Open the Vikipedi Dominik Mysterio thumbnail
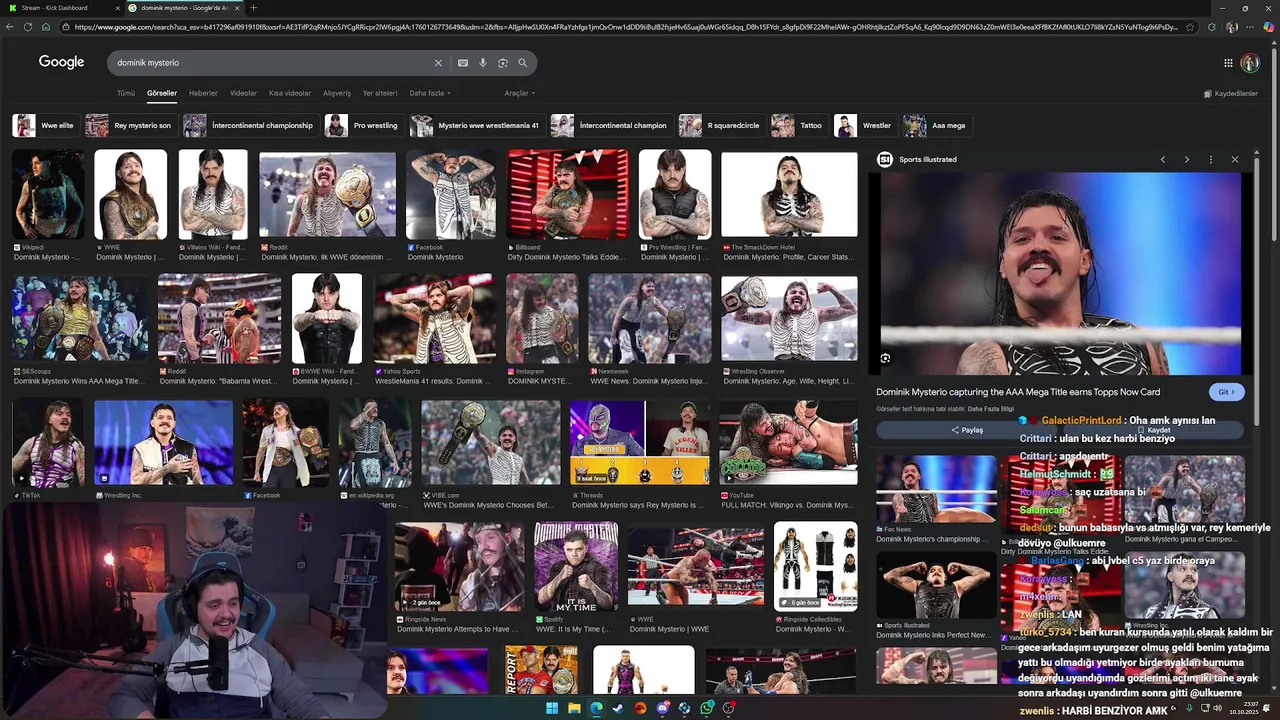This screenshot has width=1280, height=720. 48,194
